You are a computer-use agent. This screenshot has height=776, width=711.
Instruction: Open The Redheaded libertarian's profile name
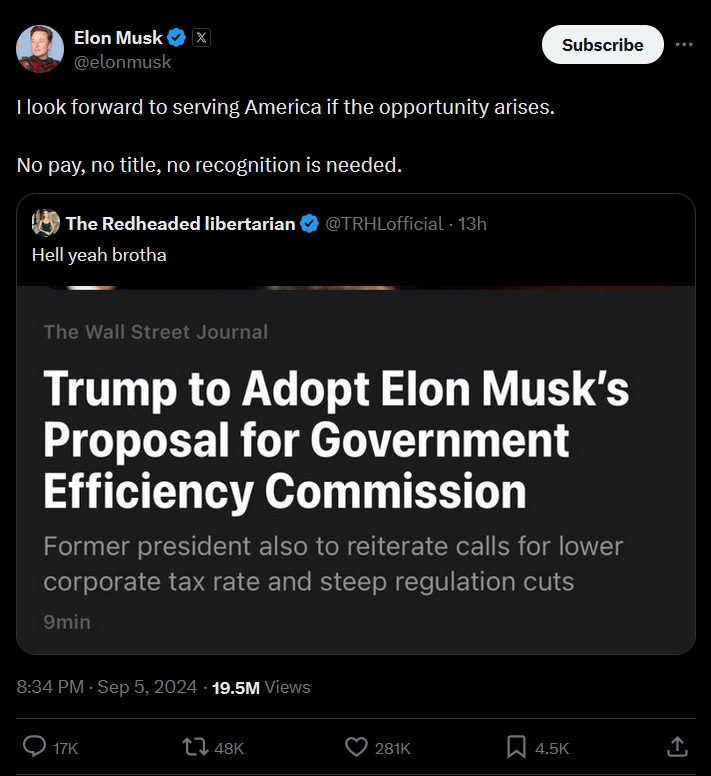coord(180,223)
